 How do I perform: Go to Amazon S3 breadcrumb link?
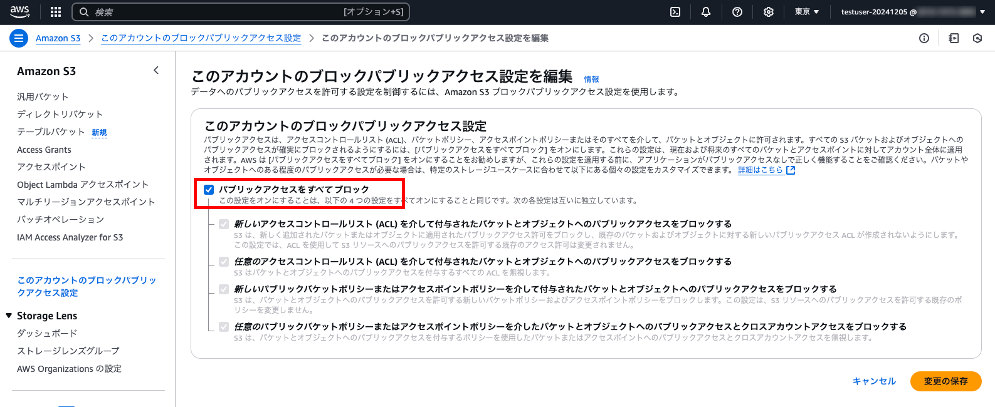58,38
